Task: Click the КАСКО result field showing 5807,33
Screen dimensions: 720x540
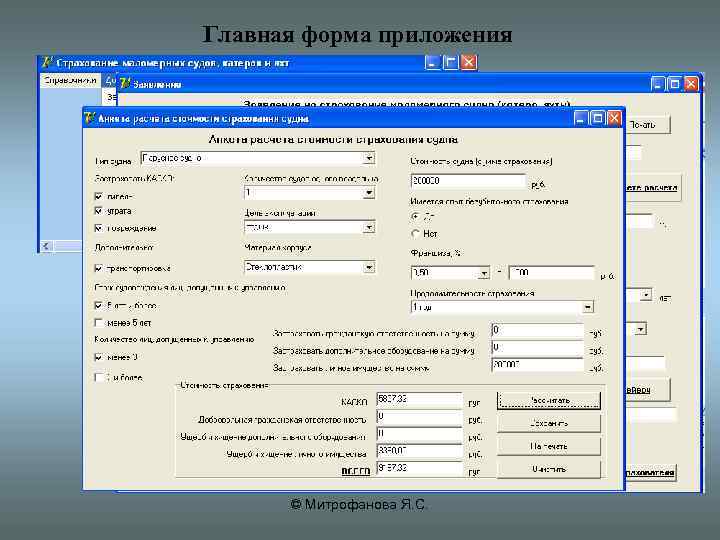Action: tap(419, 399)
